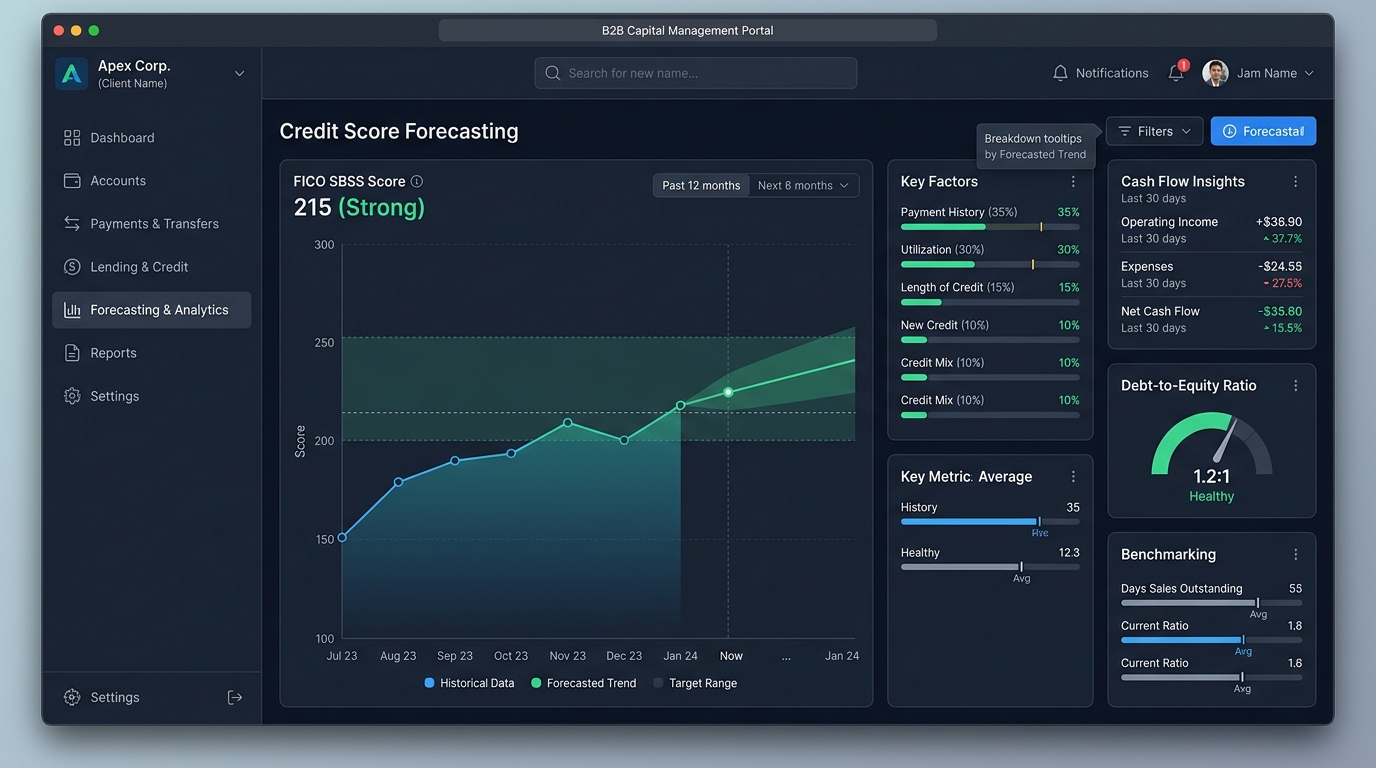Open Cash Flow Insights options menu
The height and width of the screenshot is (768, 1376).
[1295, 182]
